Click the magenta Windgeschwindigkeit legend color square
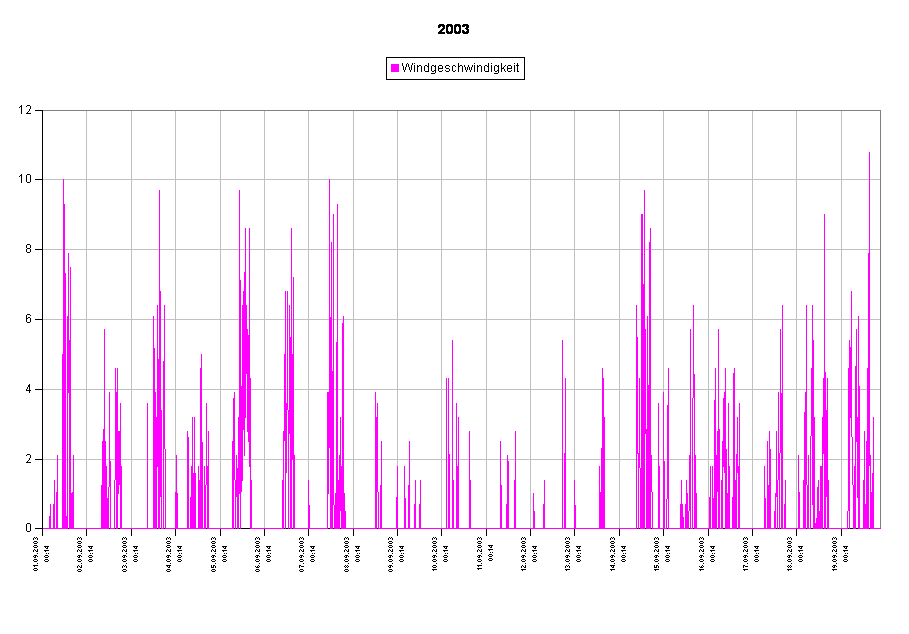This screenshot has height=634, width=909. 395,68
